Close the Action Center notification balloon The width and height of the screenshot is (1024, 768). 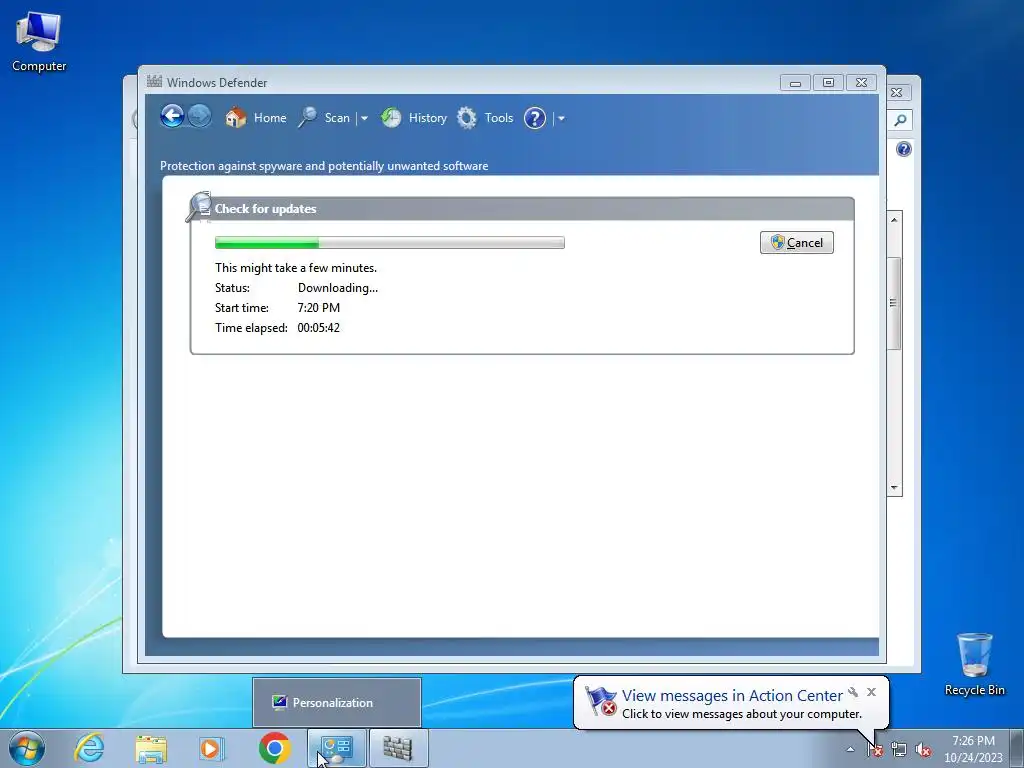click(871, 692)
